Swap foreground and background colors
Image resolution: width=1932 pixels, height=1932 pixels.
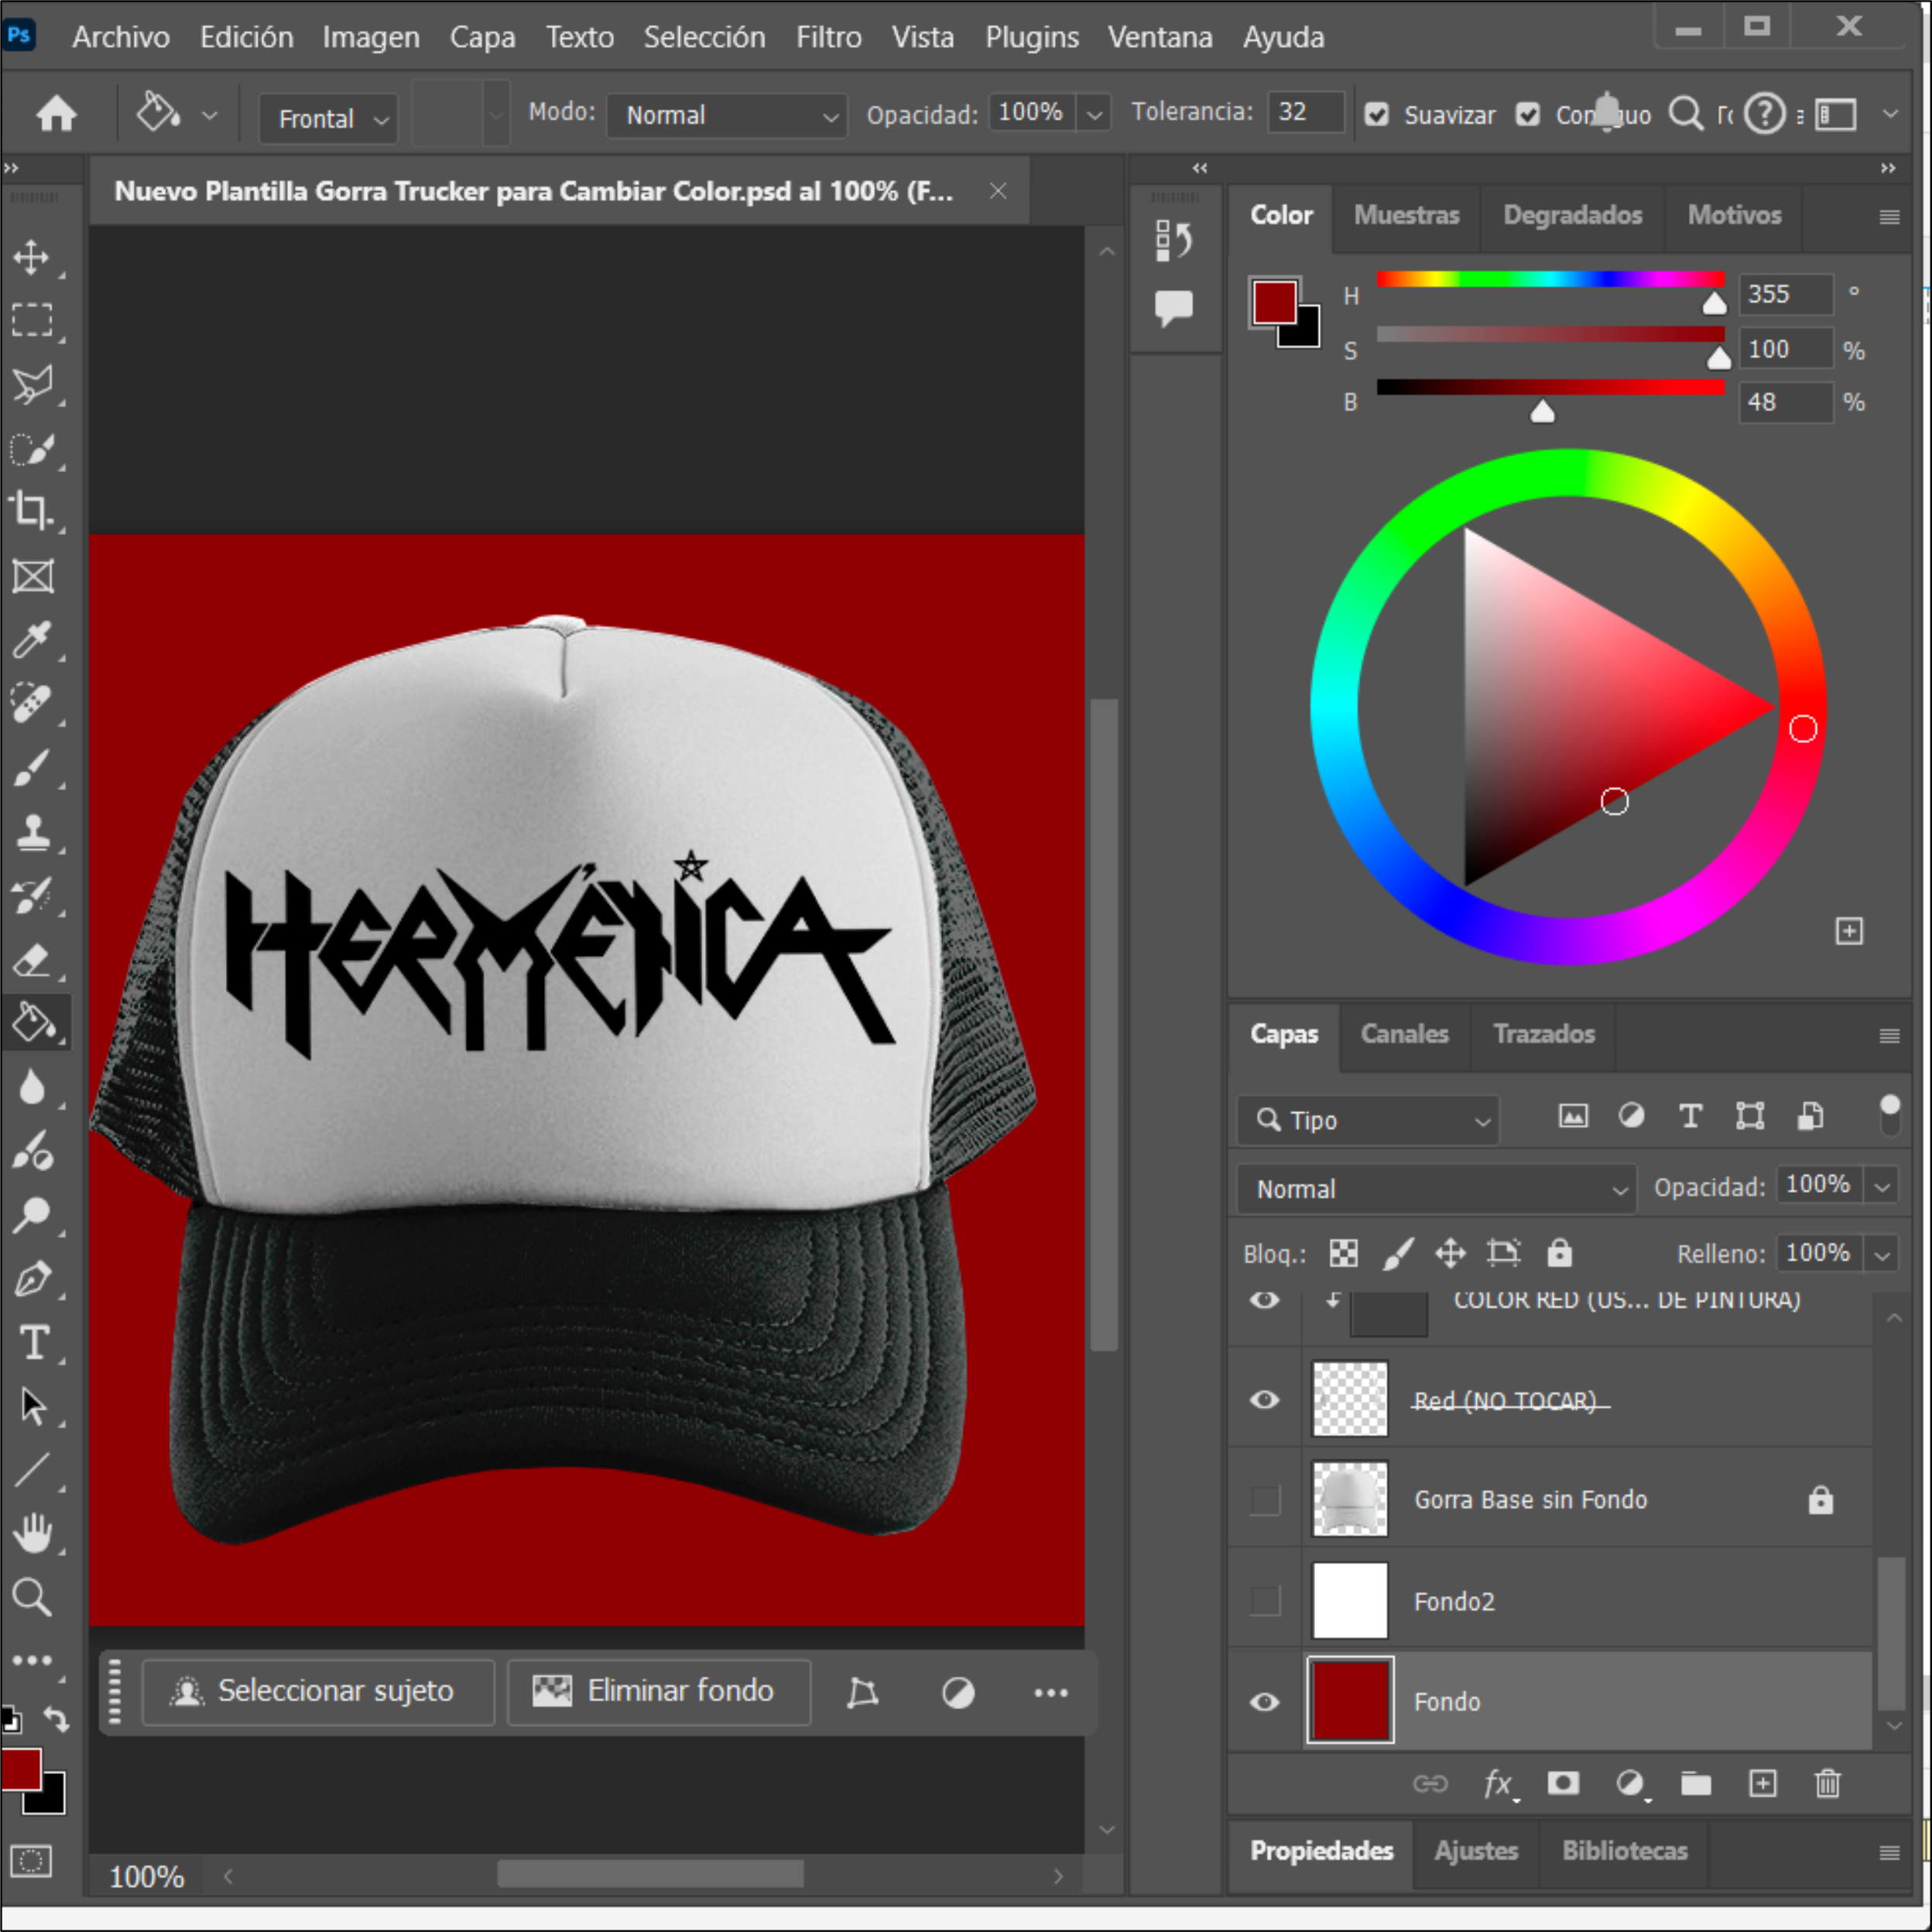(x=56, y=1719)
